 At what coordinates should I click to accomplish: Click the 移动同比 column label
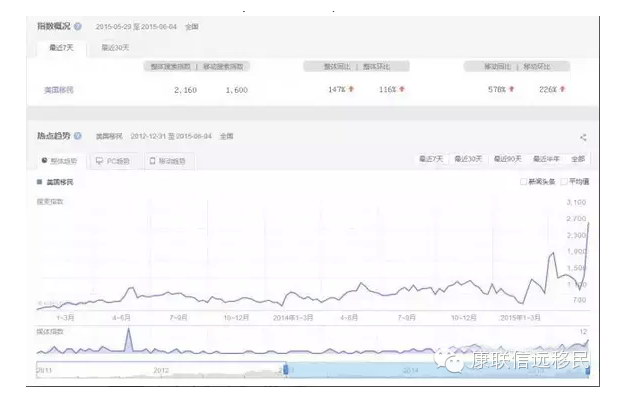(497, 67)
